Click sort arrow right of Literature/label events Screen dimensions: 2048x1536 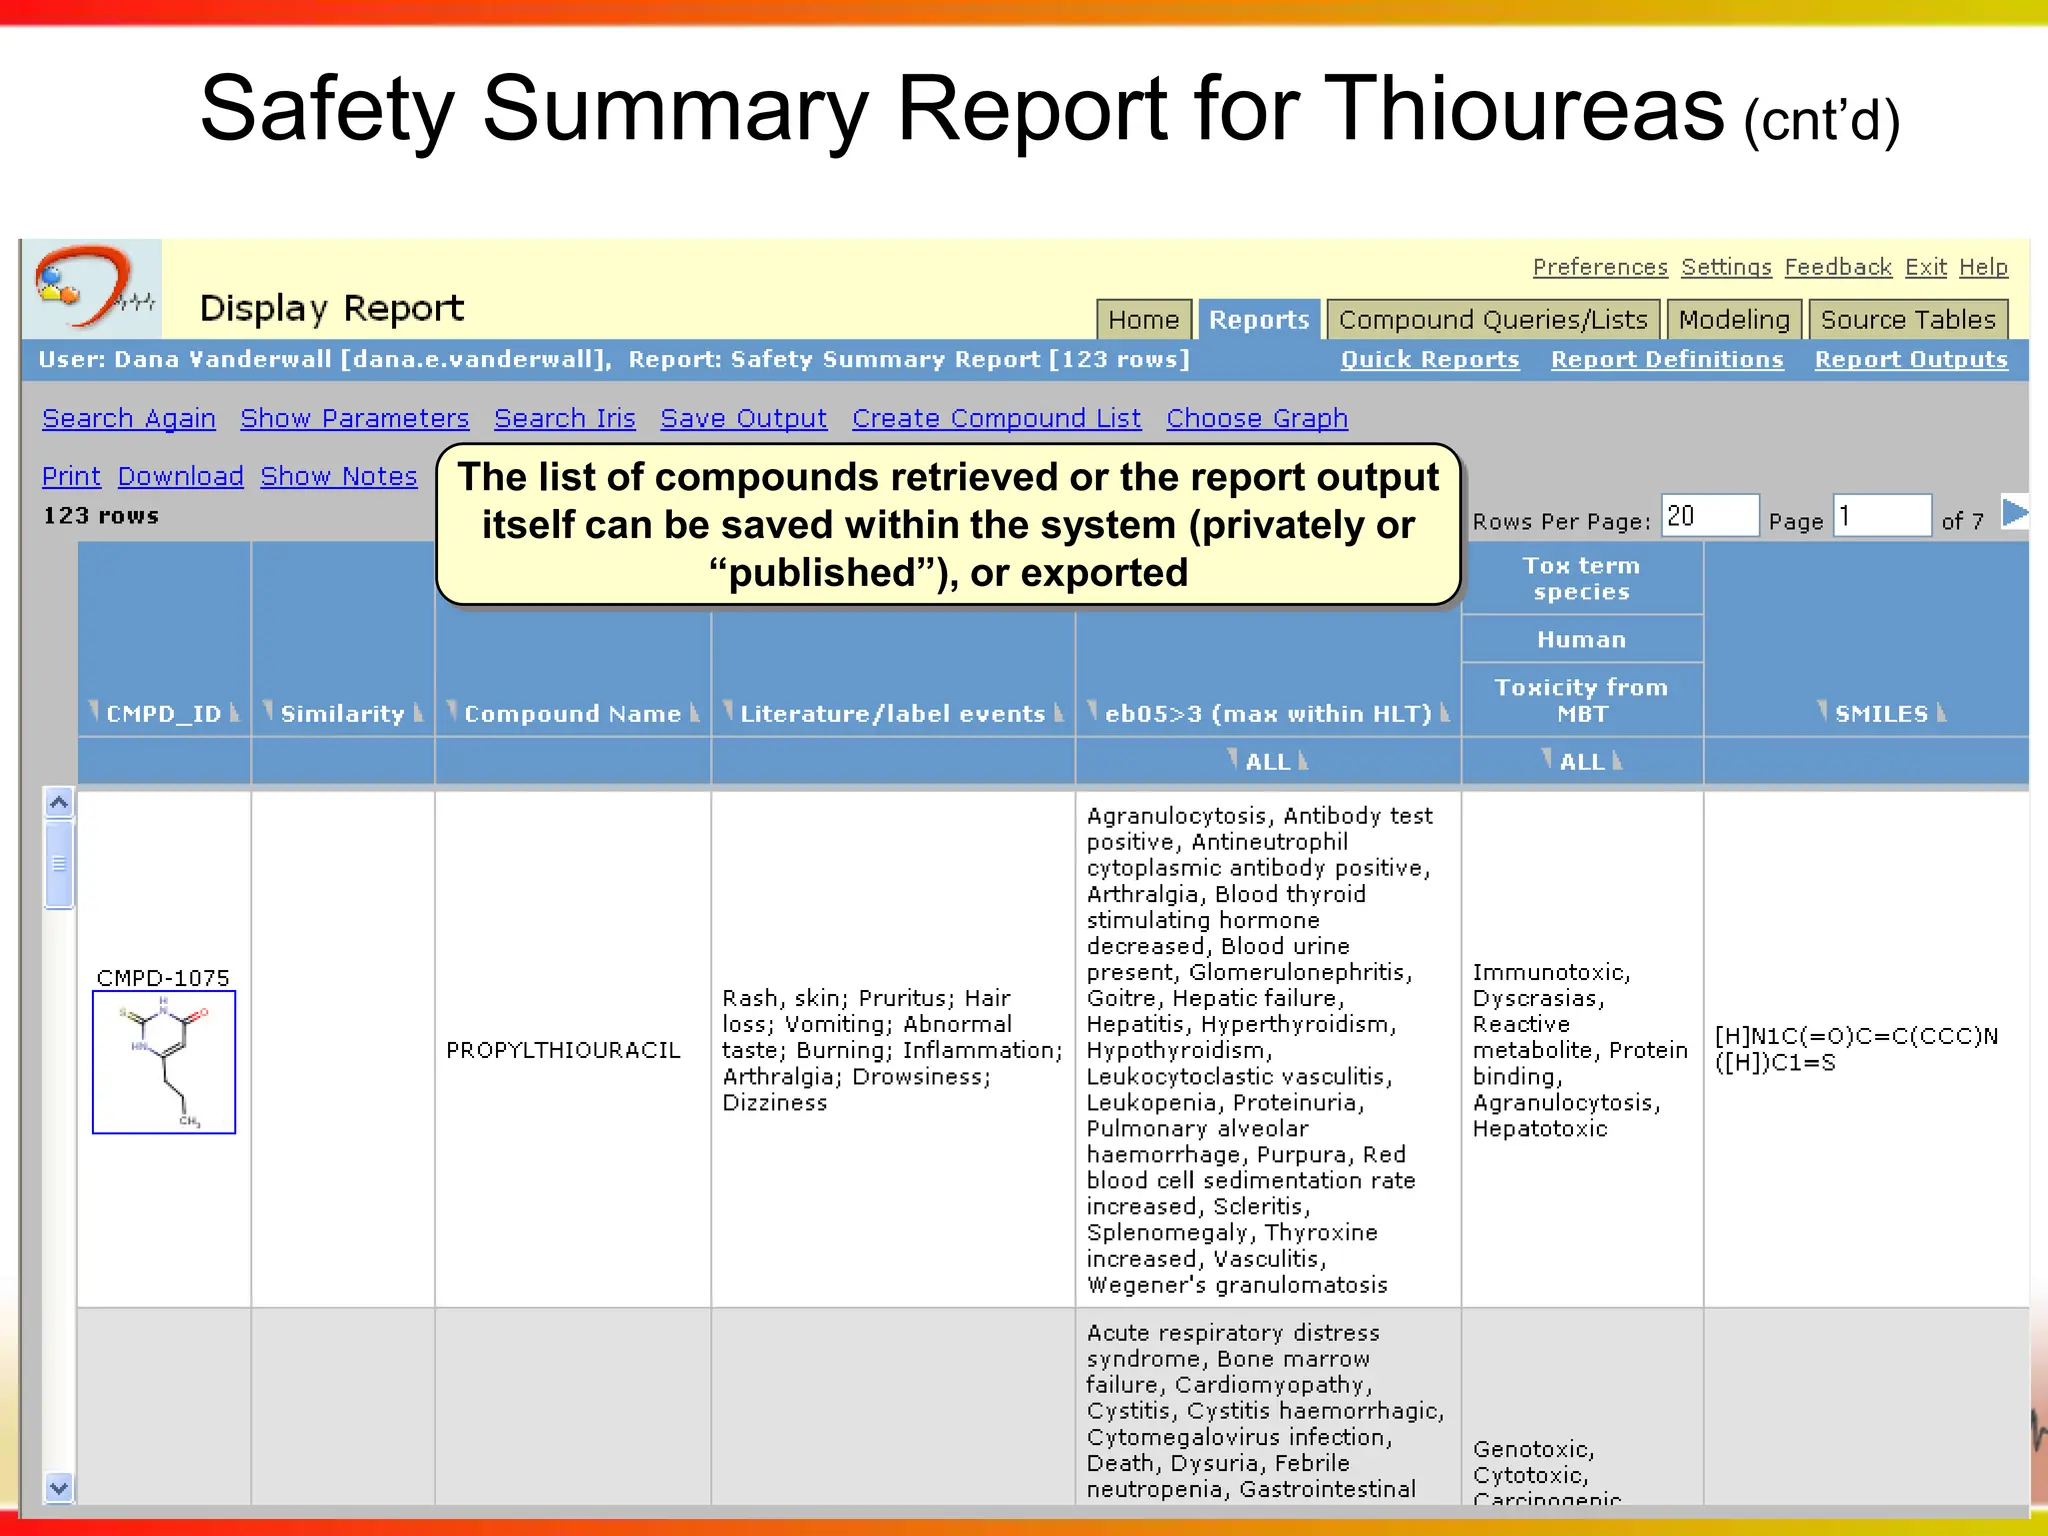click(x=1059, y=712)
